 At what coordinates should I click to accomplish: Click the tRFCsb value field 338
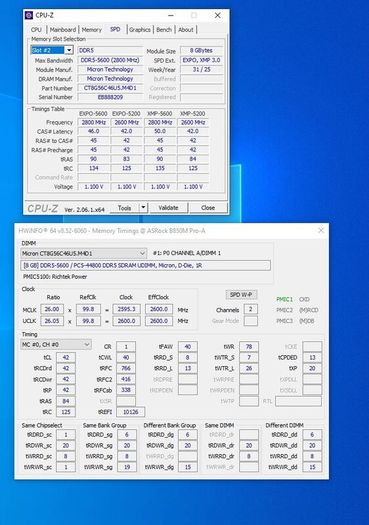pyautogui.click(x=126, y=390)
